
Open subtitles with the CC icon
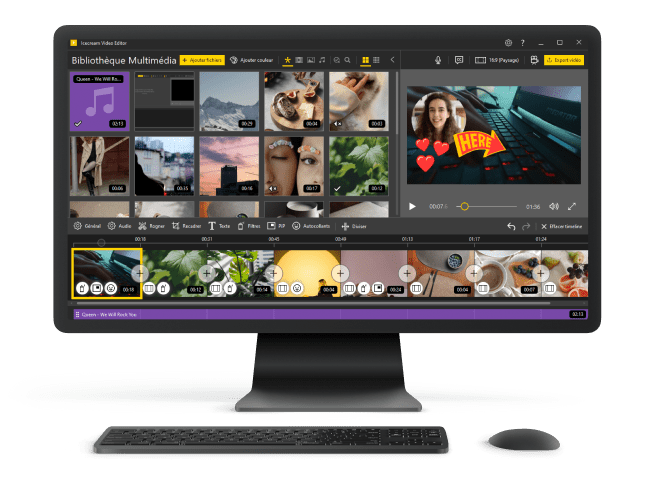pos(459,60)
